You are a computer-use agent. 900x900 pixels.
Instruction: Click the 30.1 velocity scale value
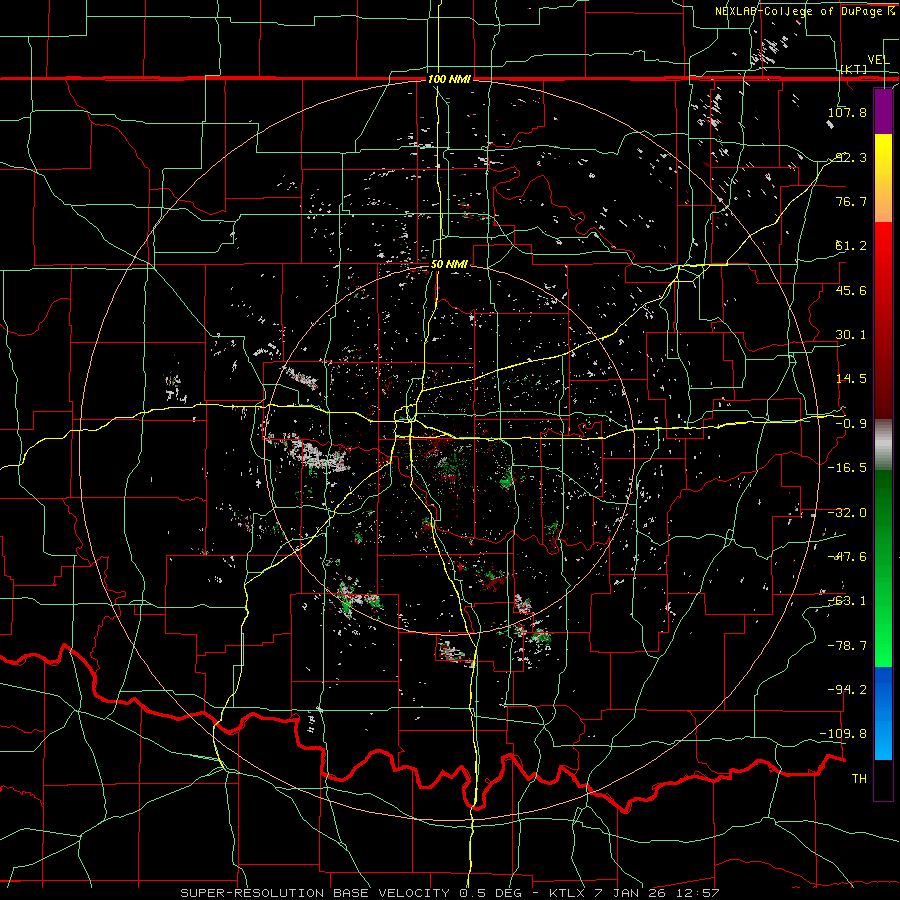click(851, 335)
